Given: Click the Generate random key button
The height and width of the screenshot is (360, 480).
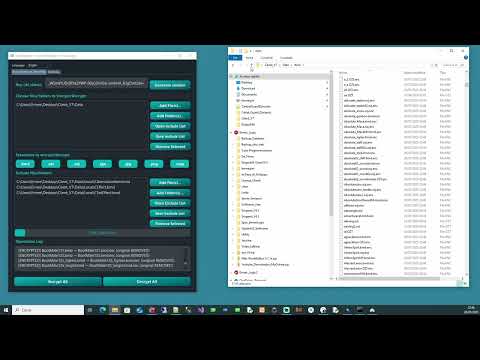Looking at the screenshot, I should 170,85.
